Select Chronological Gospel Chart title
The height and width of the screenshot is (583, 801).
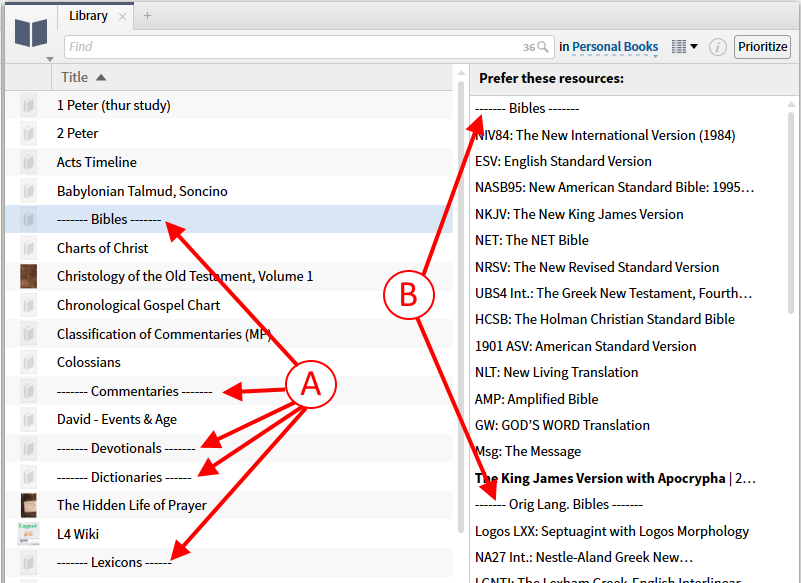[x=138, y=305]
